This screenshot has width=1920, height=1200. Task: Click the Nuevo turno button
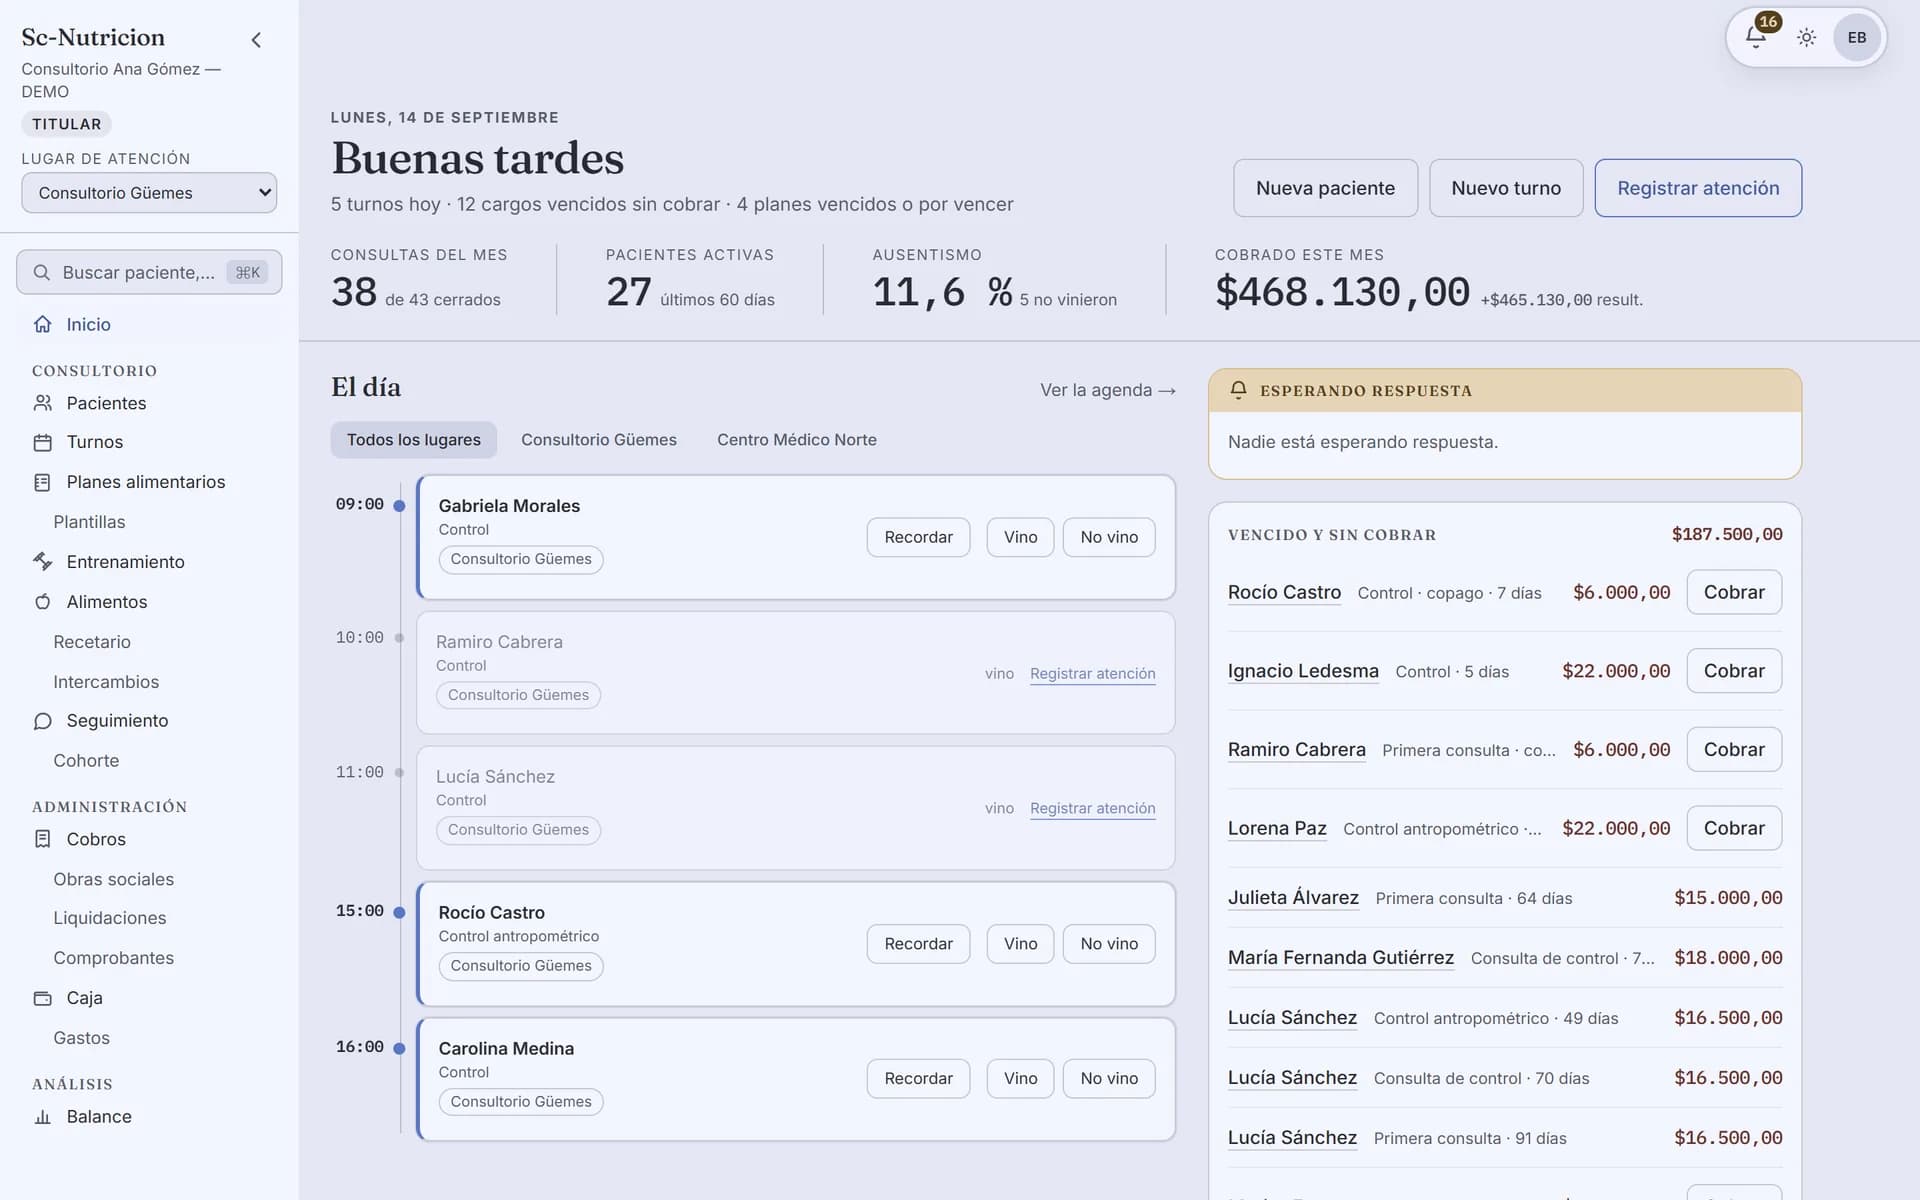click(x=1506, y=188)
